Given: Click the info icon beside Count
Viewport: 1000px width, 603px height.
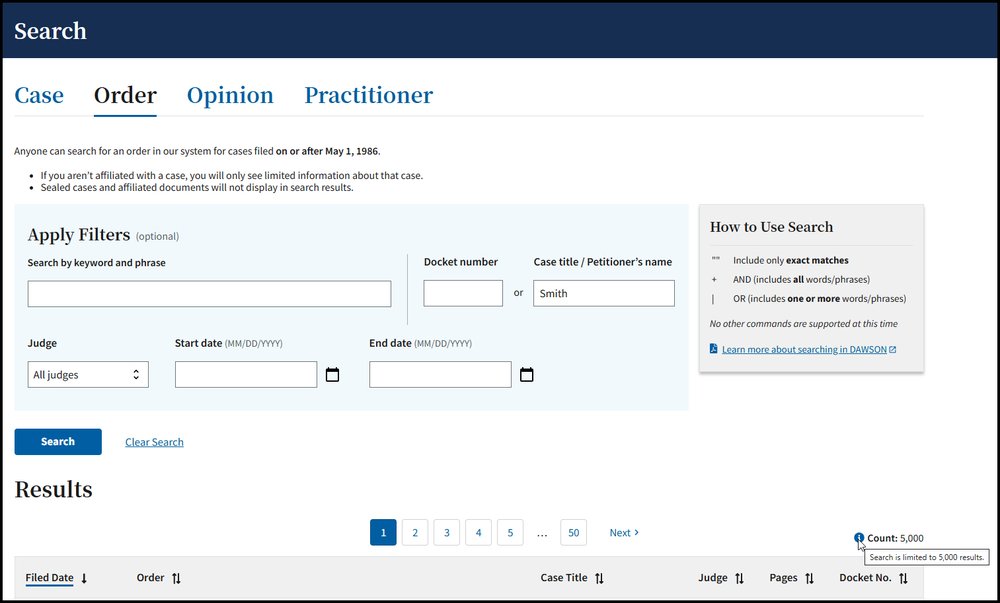Looking at the screenshot, I should tap(859, 538).
